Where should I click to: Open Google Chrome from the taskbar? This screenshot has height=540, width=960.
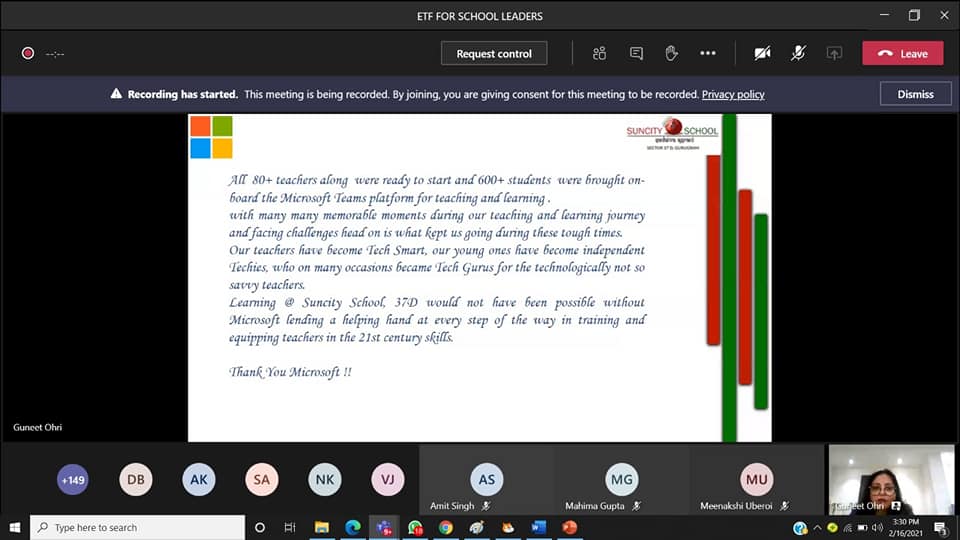(446, 527)
